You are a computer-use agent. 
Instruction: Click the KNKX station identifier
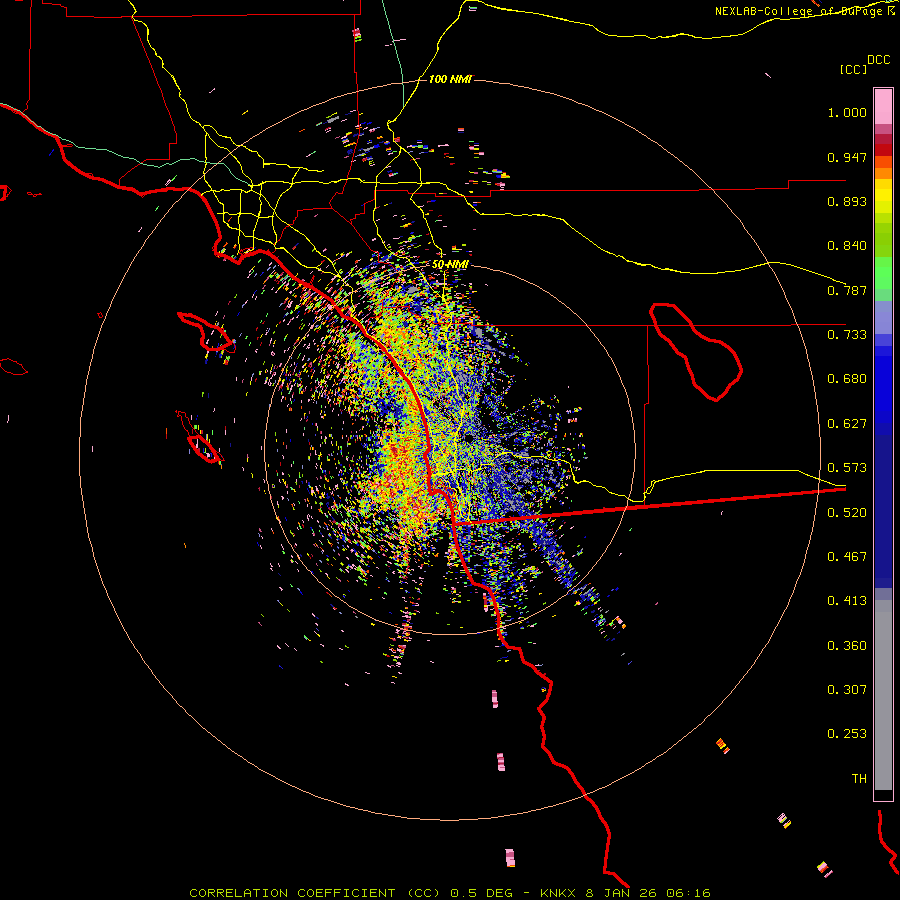tap(558, 893)
